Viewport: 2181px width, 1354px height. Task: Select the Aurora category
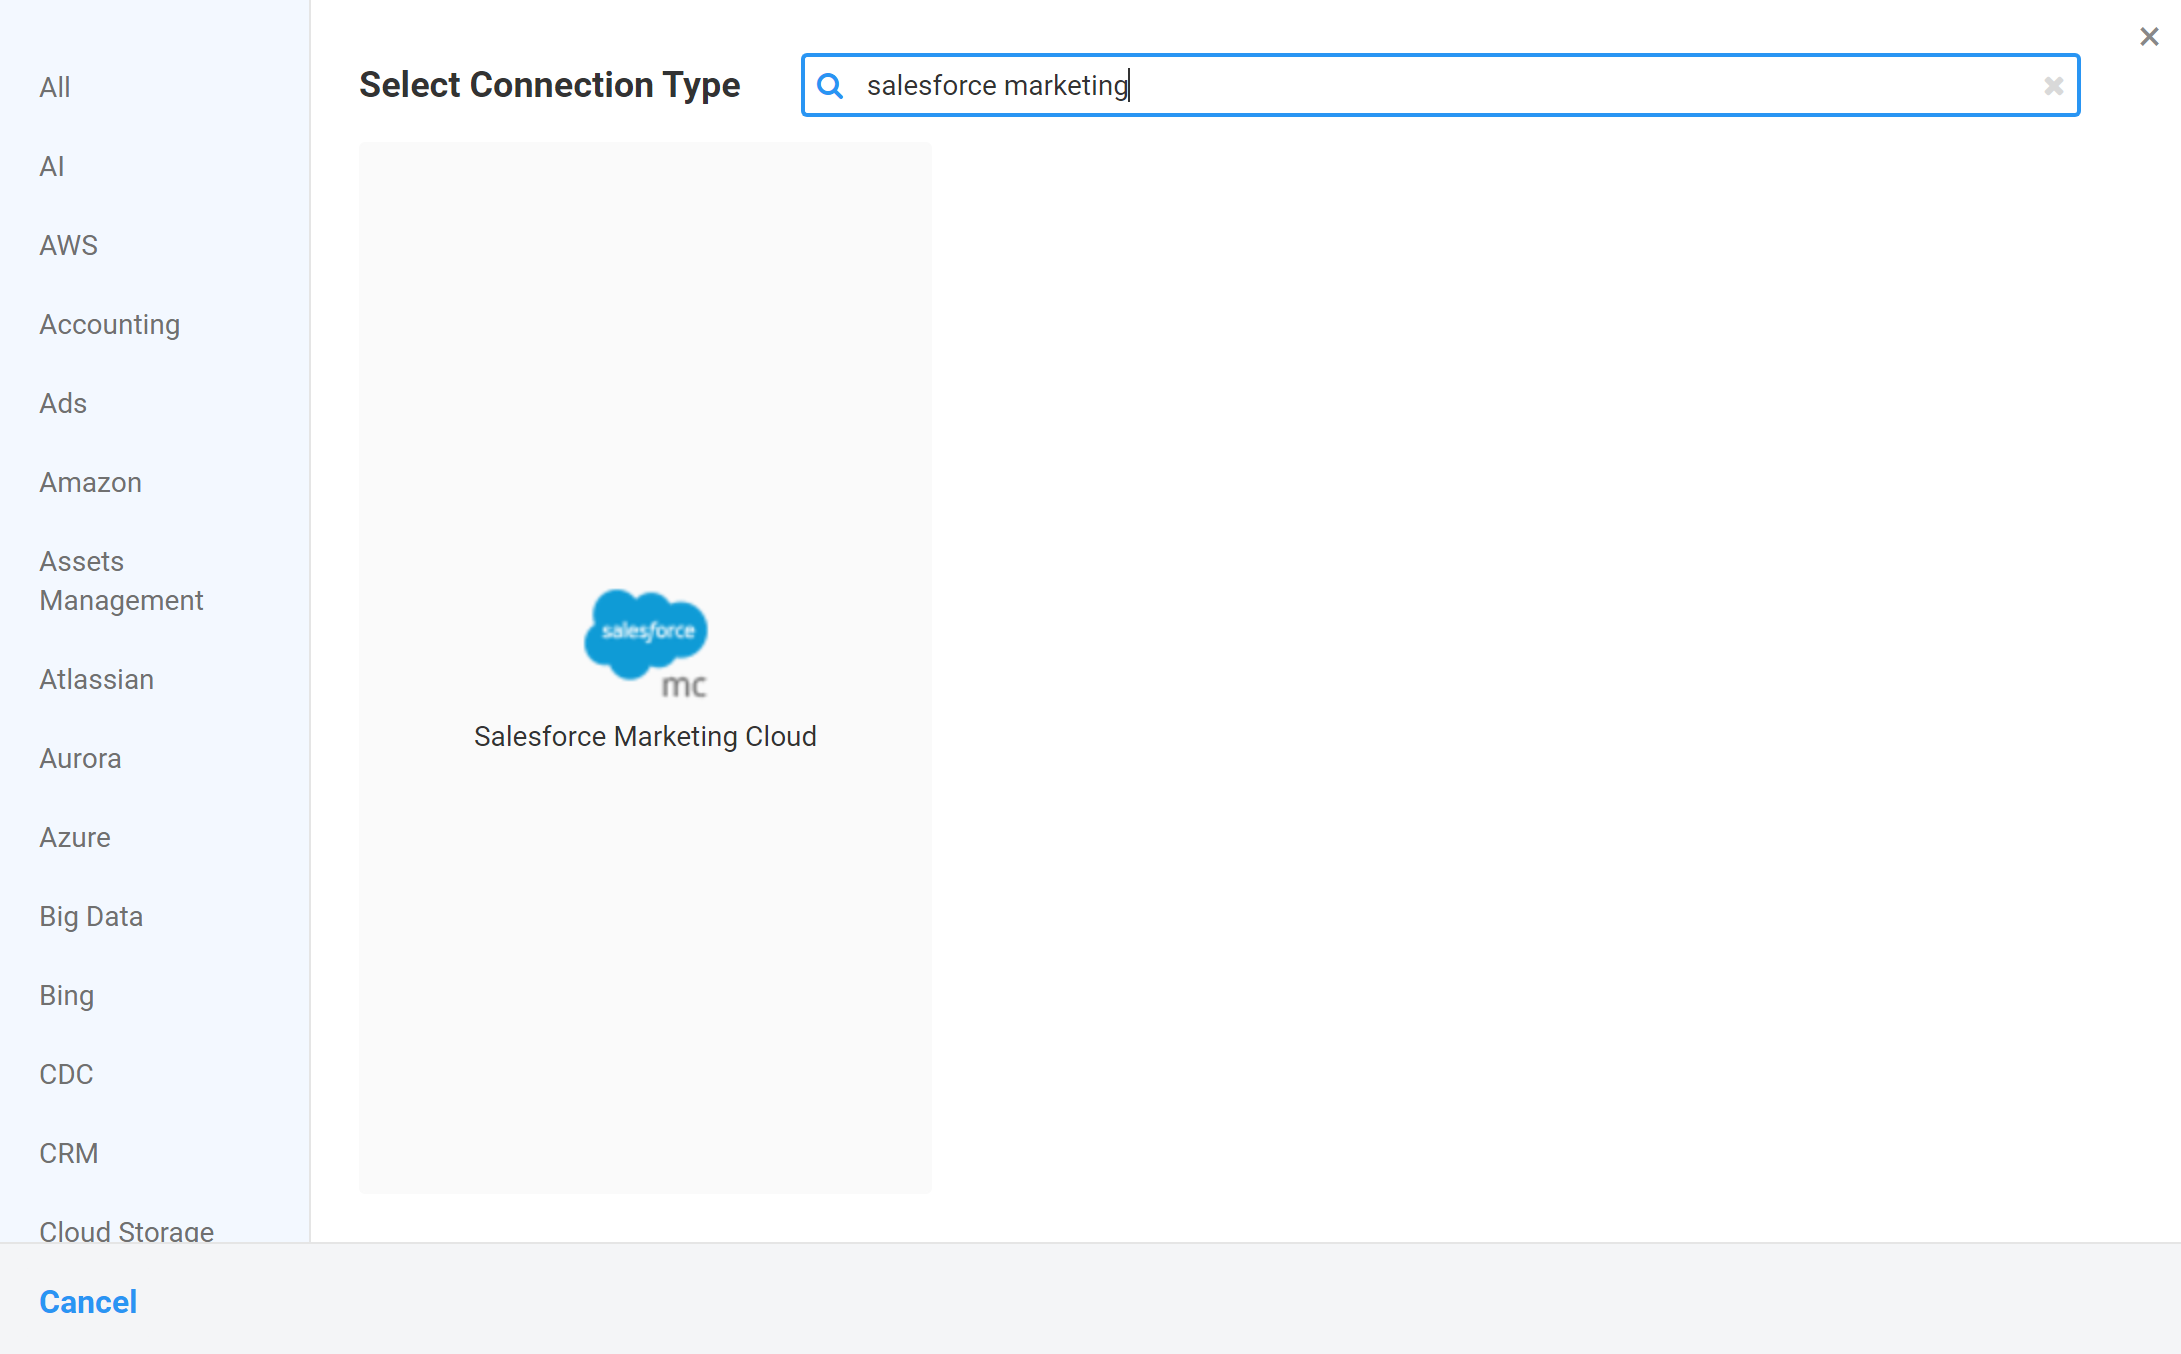pyautogui.click(x=80, y=758)
